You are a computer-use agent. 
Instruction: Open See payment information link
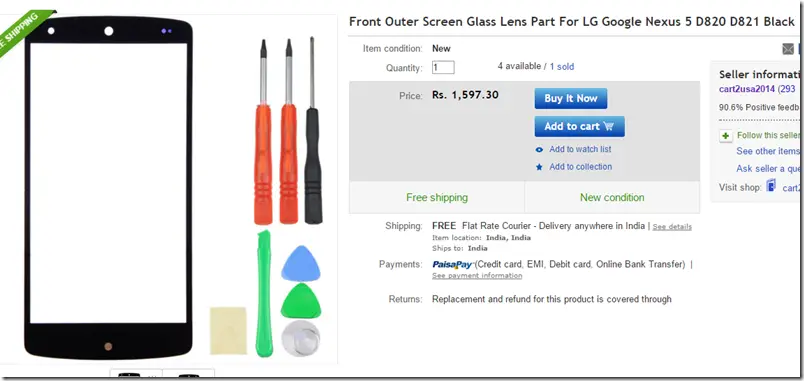[x=477, y=276]
